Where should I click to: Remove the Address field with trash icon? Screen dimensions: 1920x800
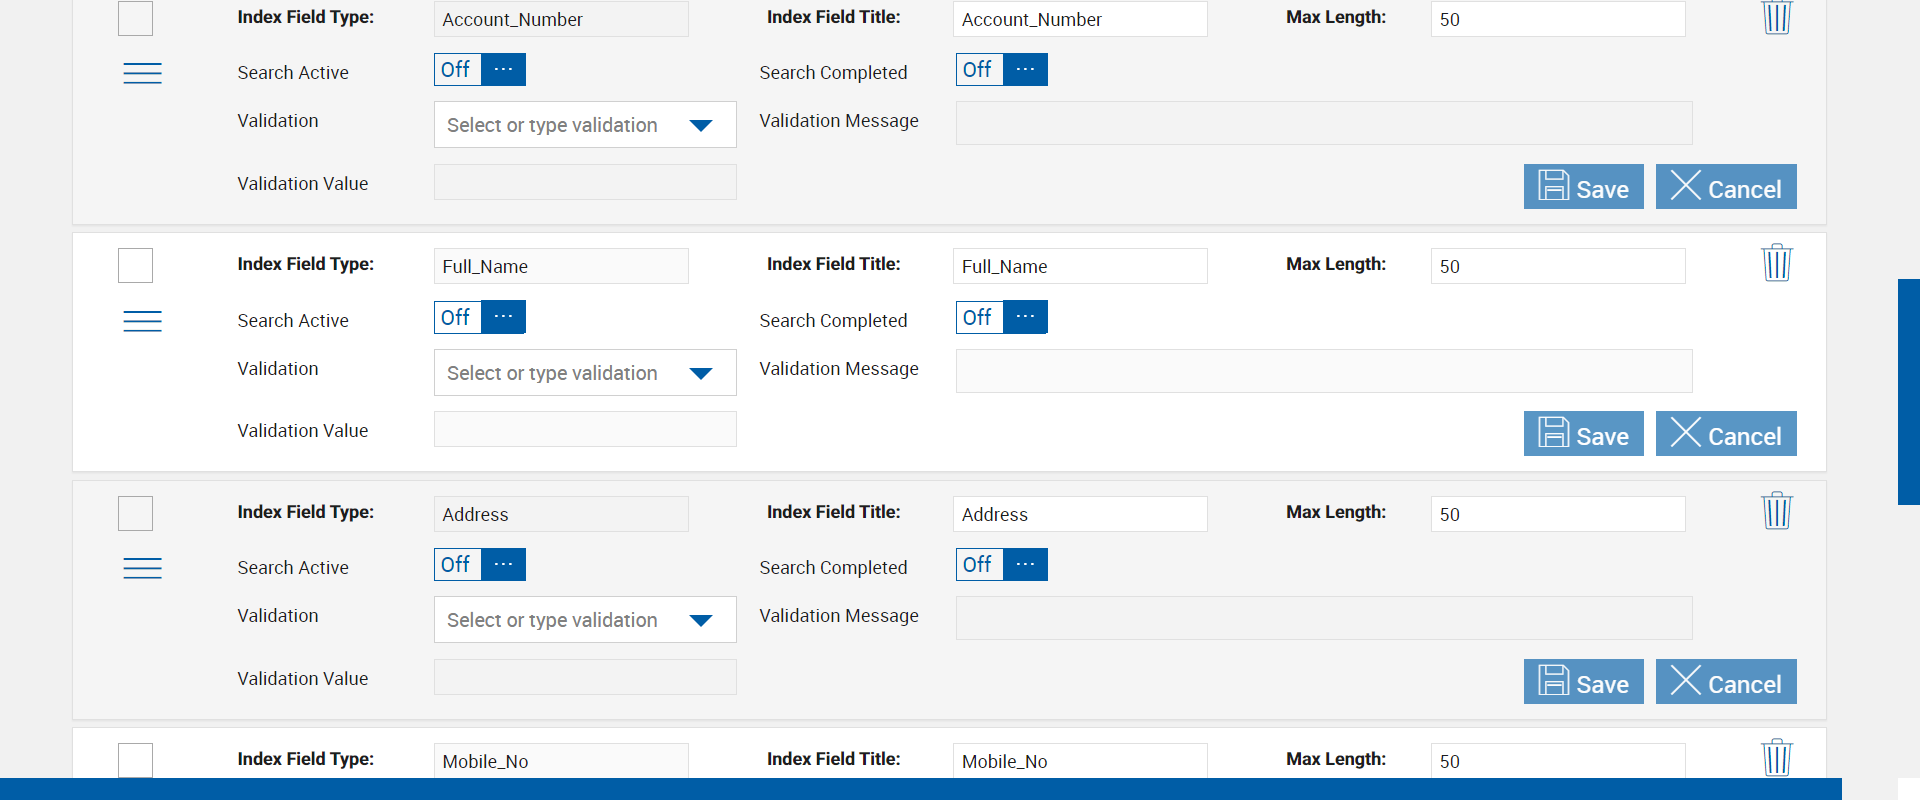tap(1776, 511)
